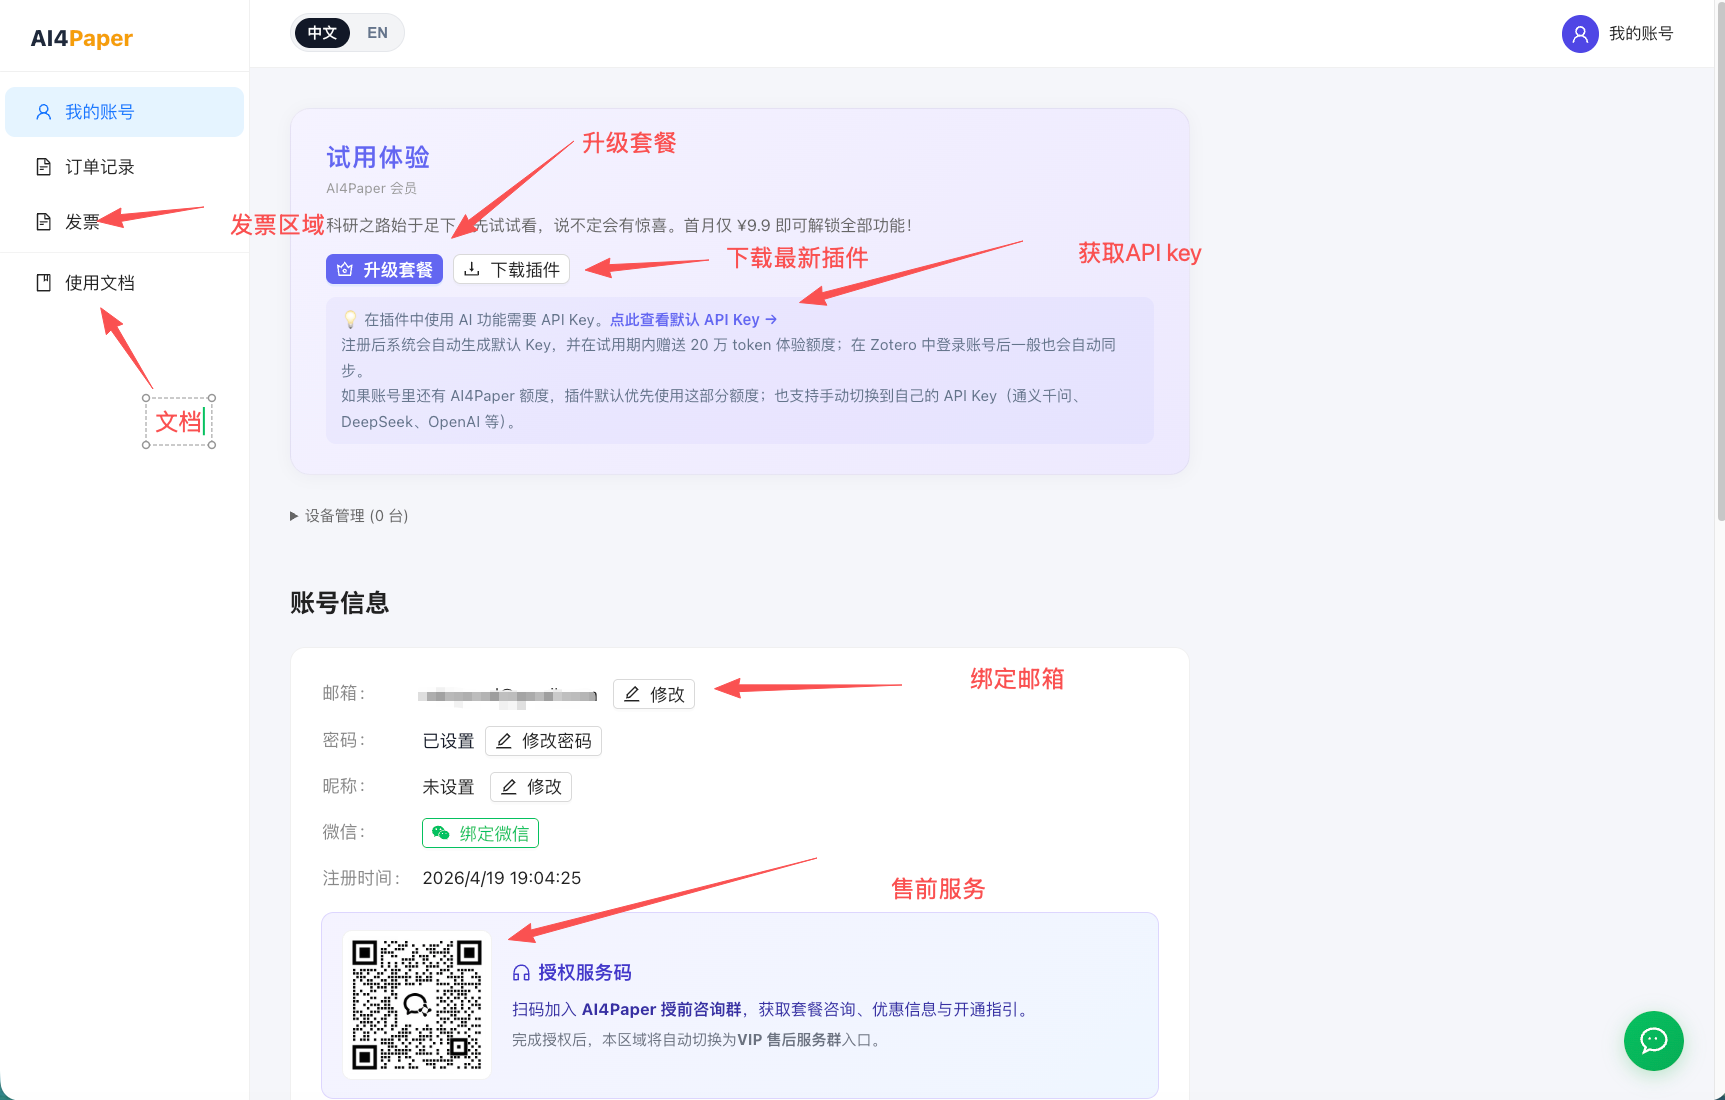Click the 账号信息 heading
The height and width of the screenshot is (1100, 1725).
(340, 603)
